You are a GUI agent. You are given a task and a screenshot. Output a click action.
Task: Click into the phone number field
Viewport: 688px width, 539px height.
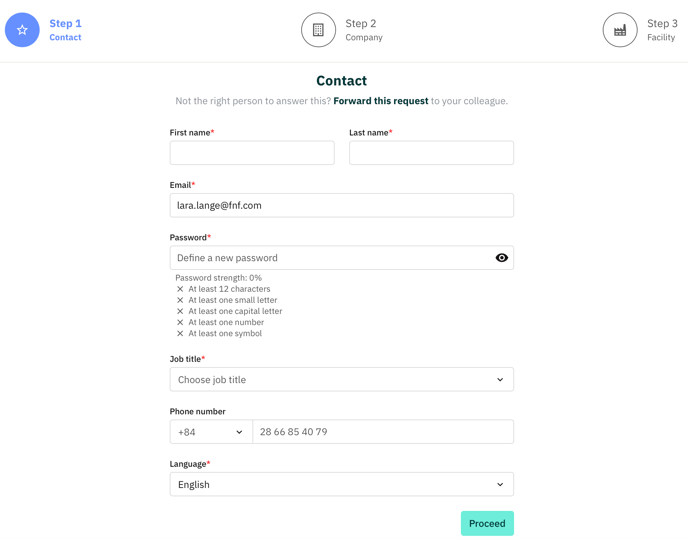coord(383,432)
